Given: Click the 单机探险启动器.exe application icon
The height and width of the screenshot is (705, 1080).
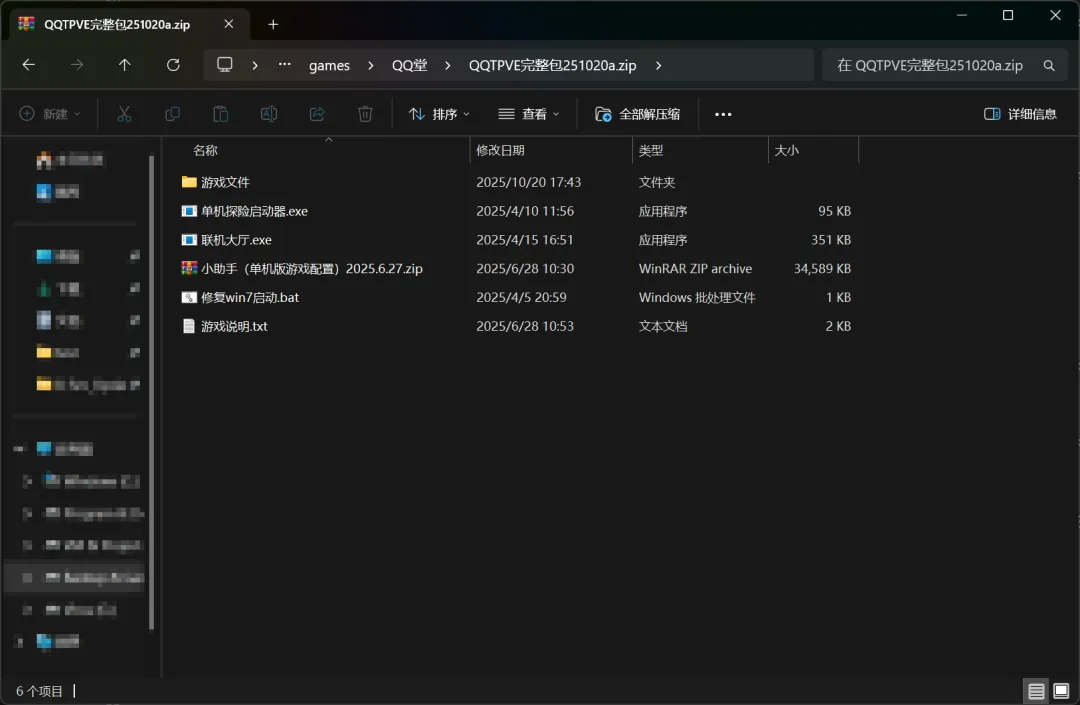Looking at the screenshot, I should click(189, 211).
